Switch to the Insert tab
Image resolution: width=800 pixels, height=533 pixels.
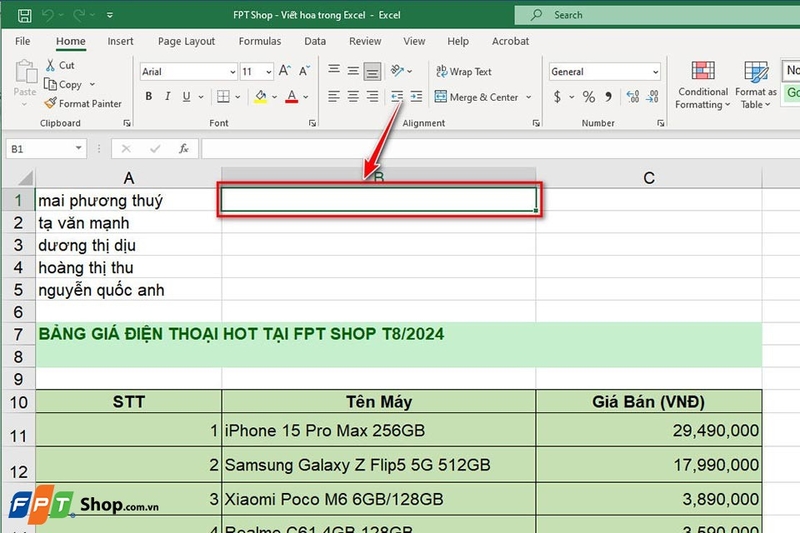(x=120, y=41)
